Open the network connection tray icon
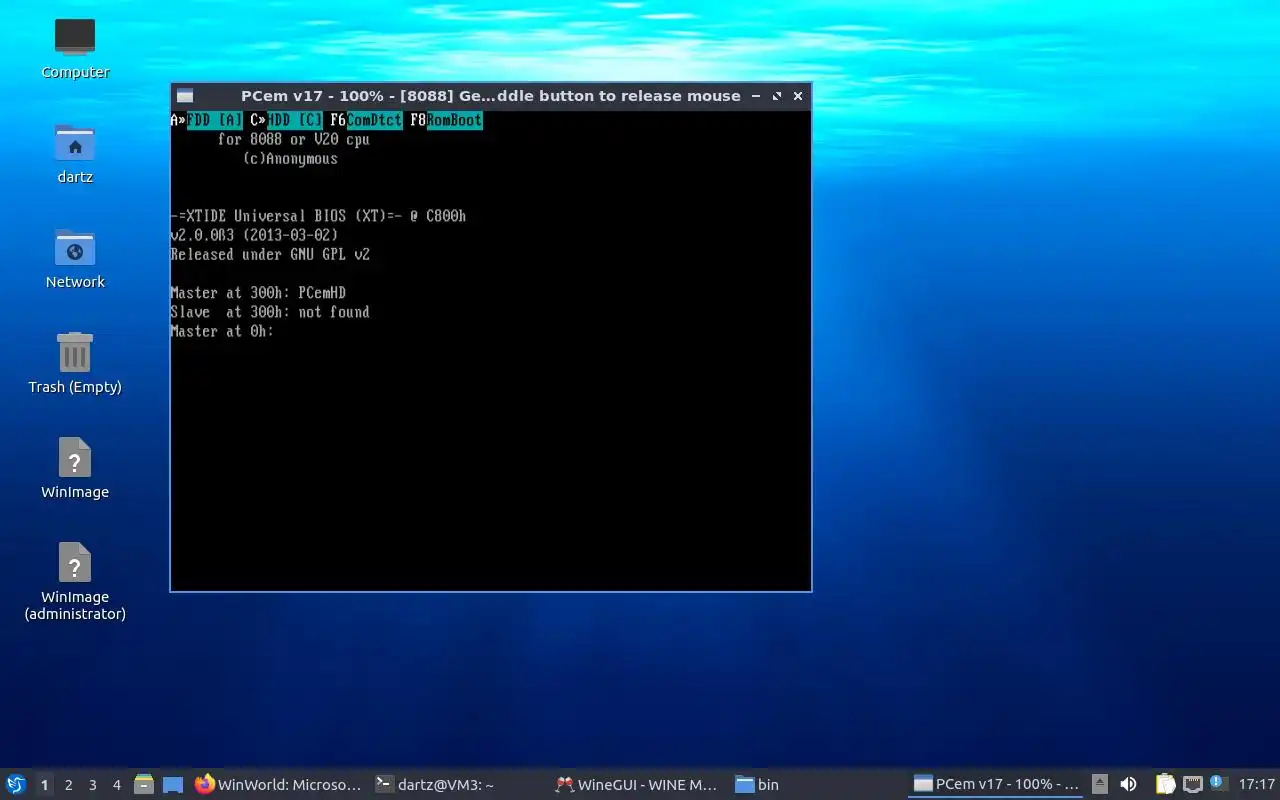 coord(1192,785)
